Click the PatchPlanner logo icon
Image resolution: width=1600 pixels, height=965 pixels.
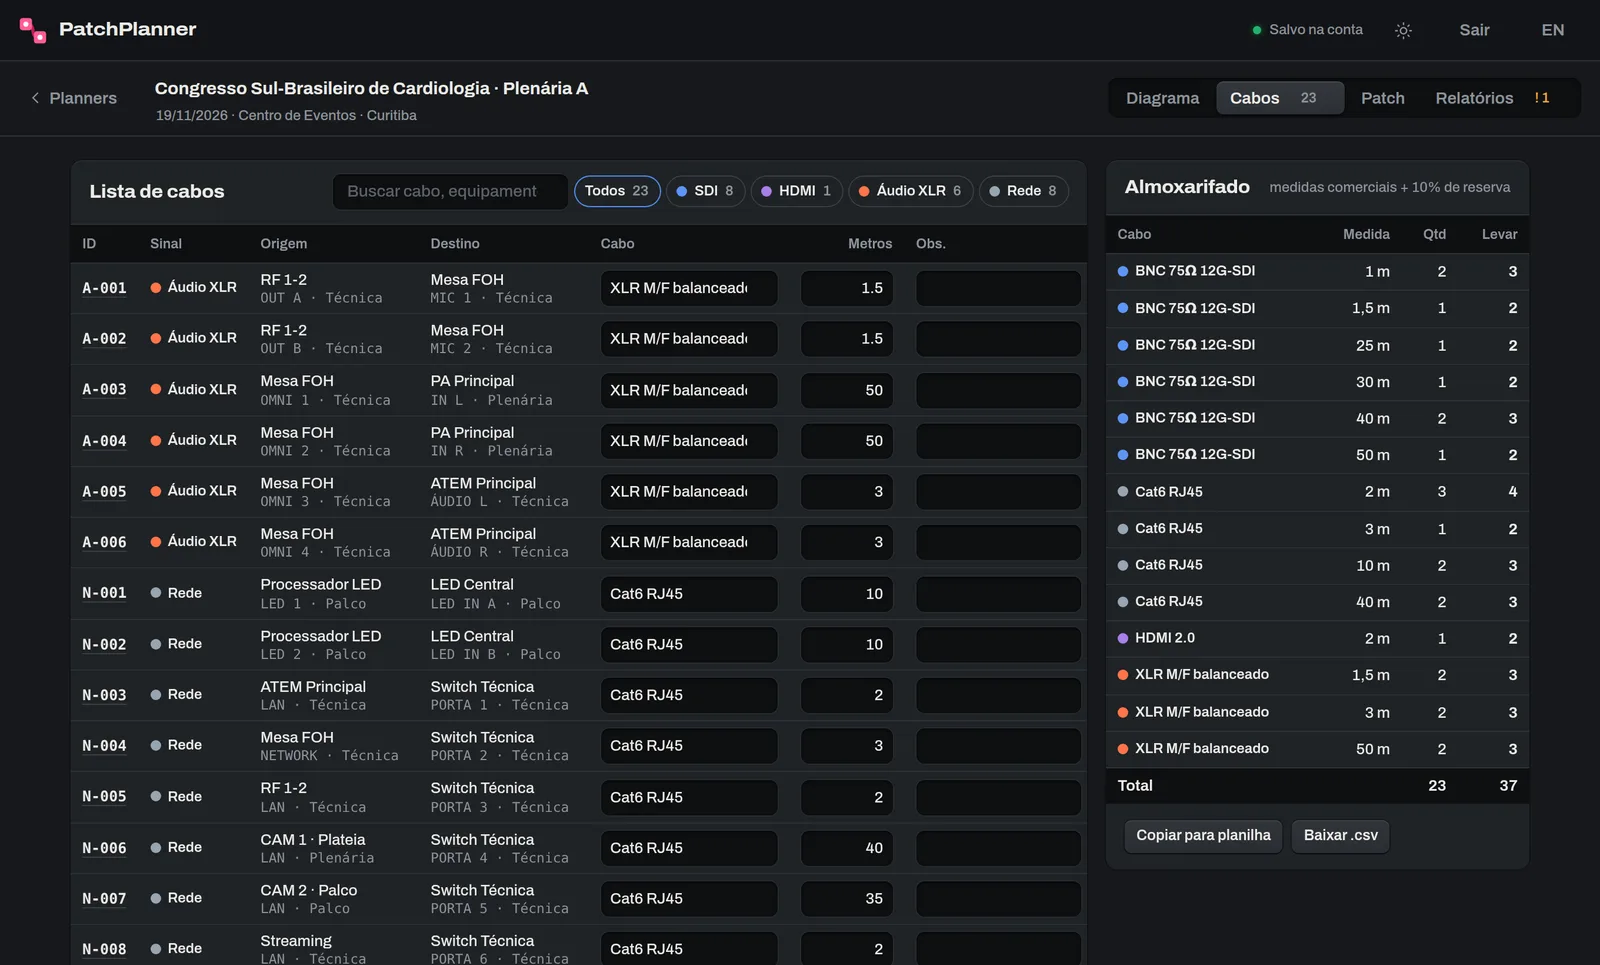coord(33,30)
